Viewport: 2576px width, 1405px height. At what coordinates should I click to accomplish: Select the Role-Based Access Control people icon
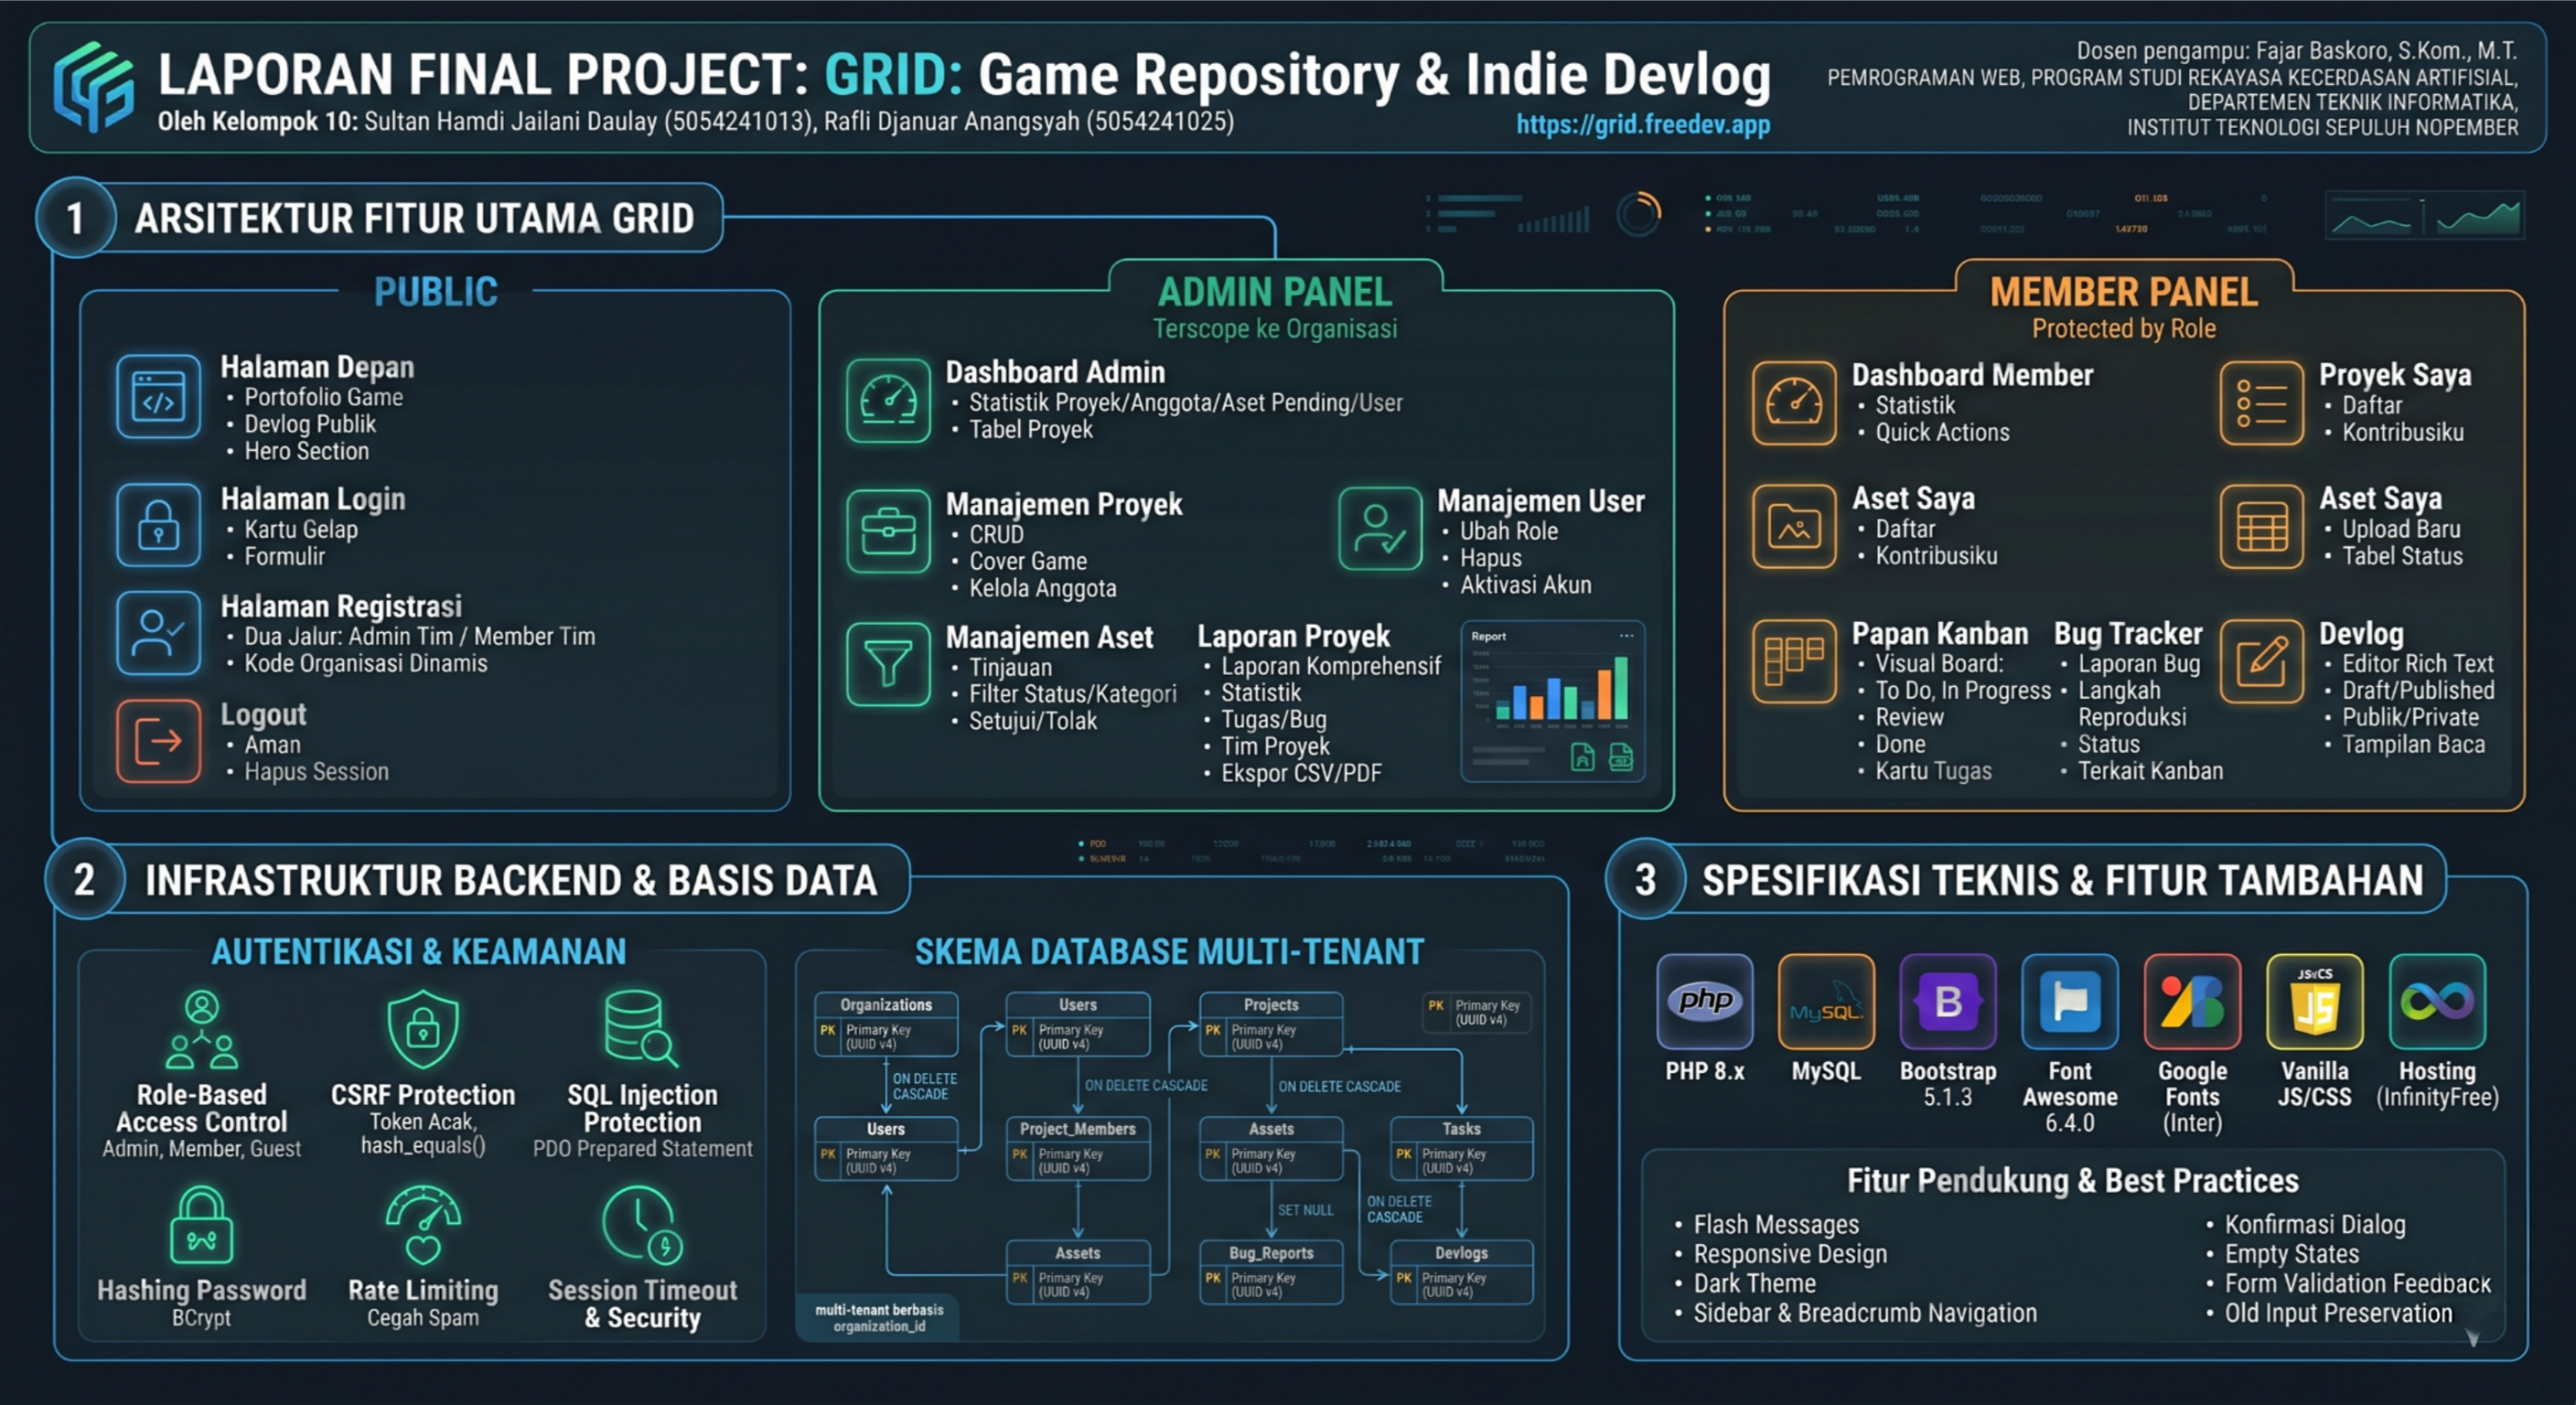202,1030
